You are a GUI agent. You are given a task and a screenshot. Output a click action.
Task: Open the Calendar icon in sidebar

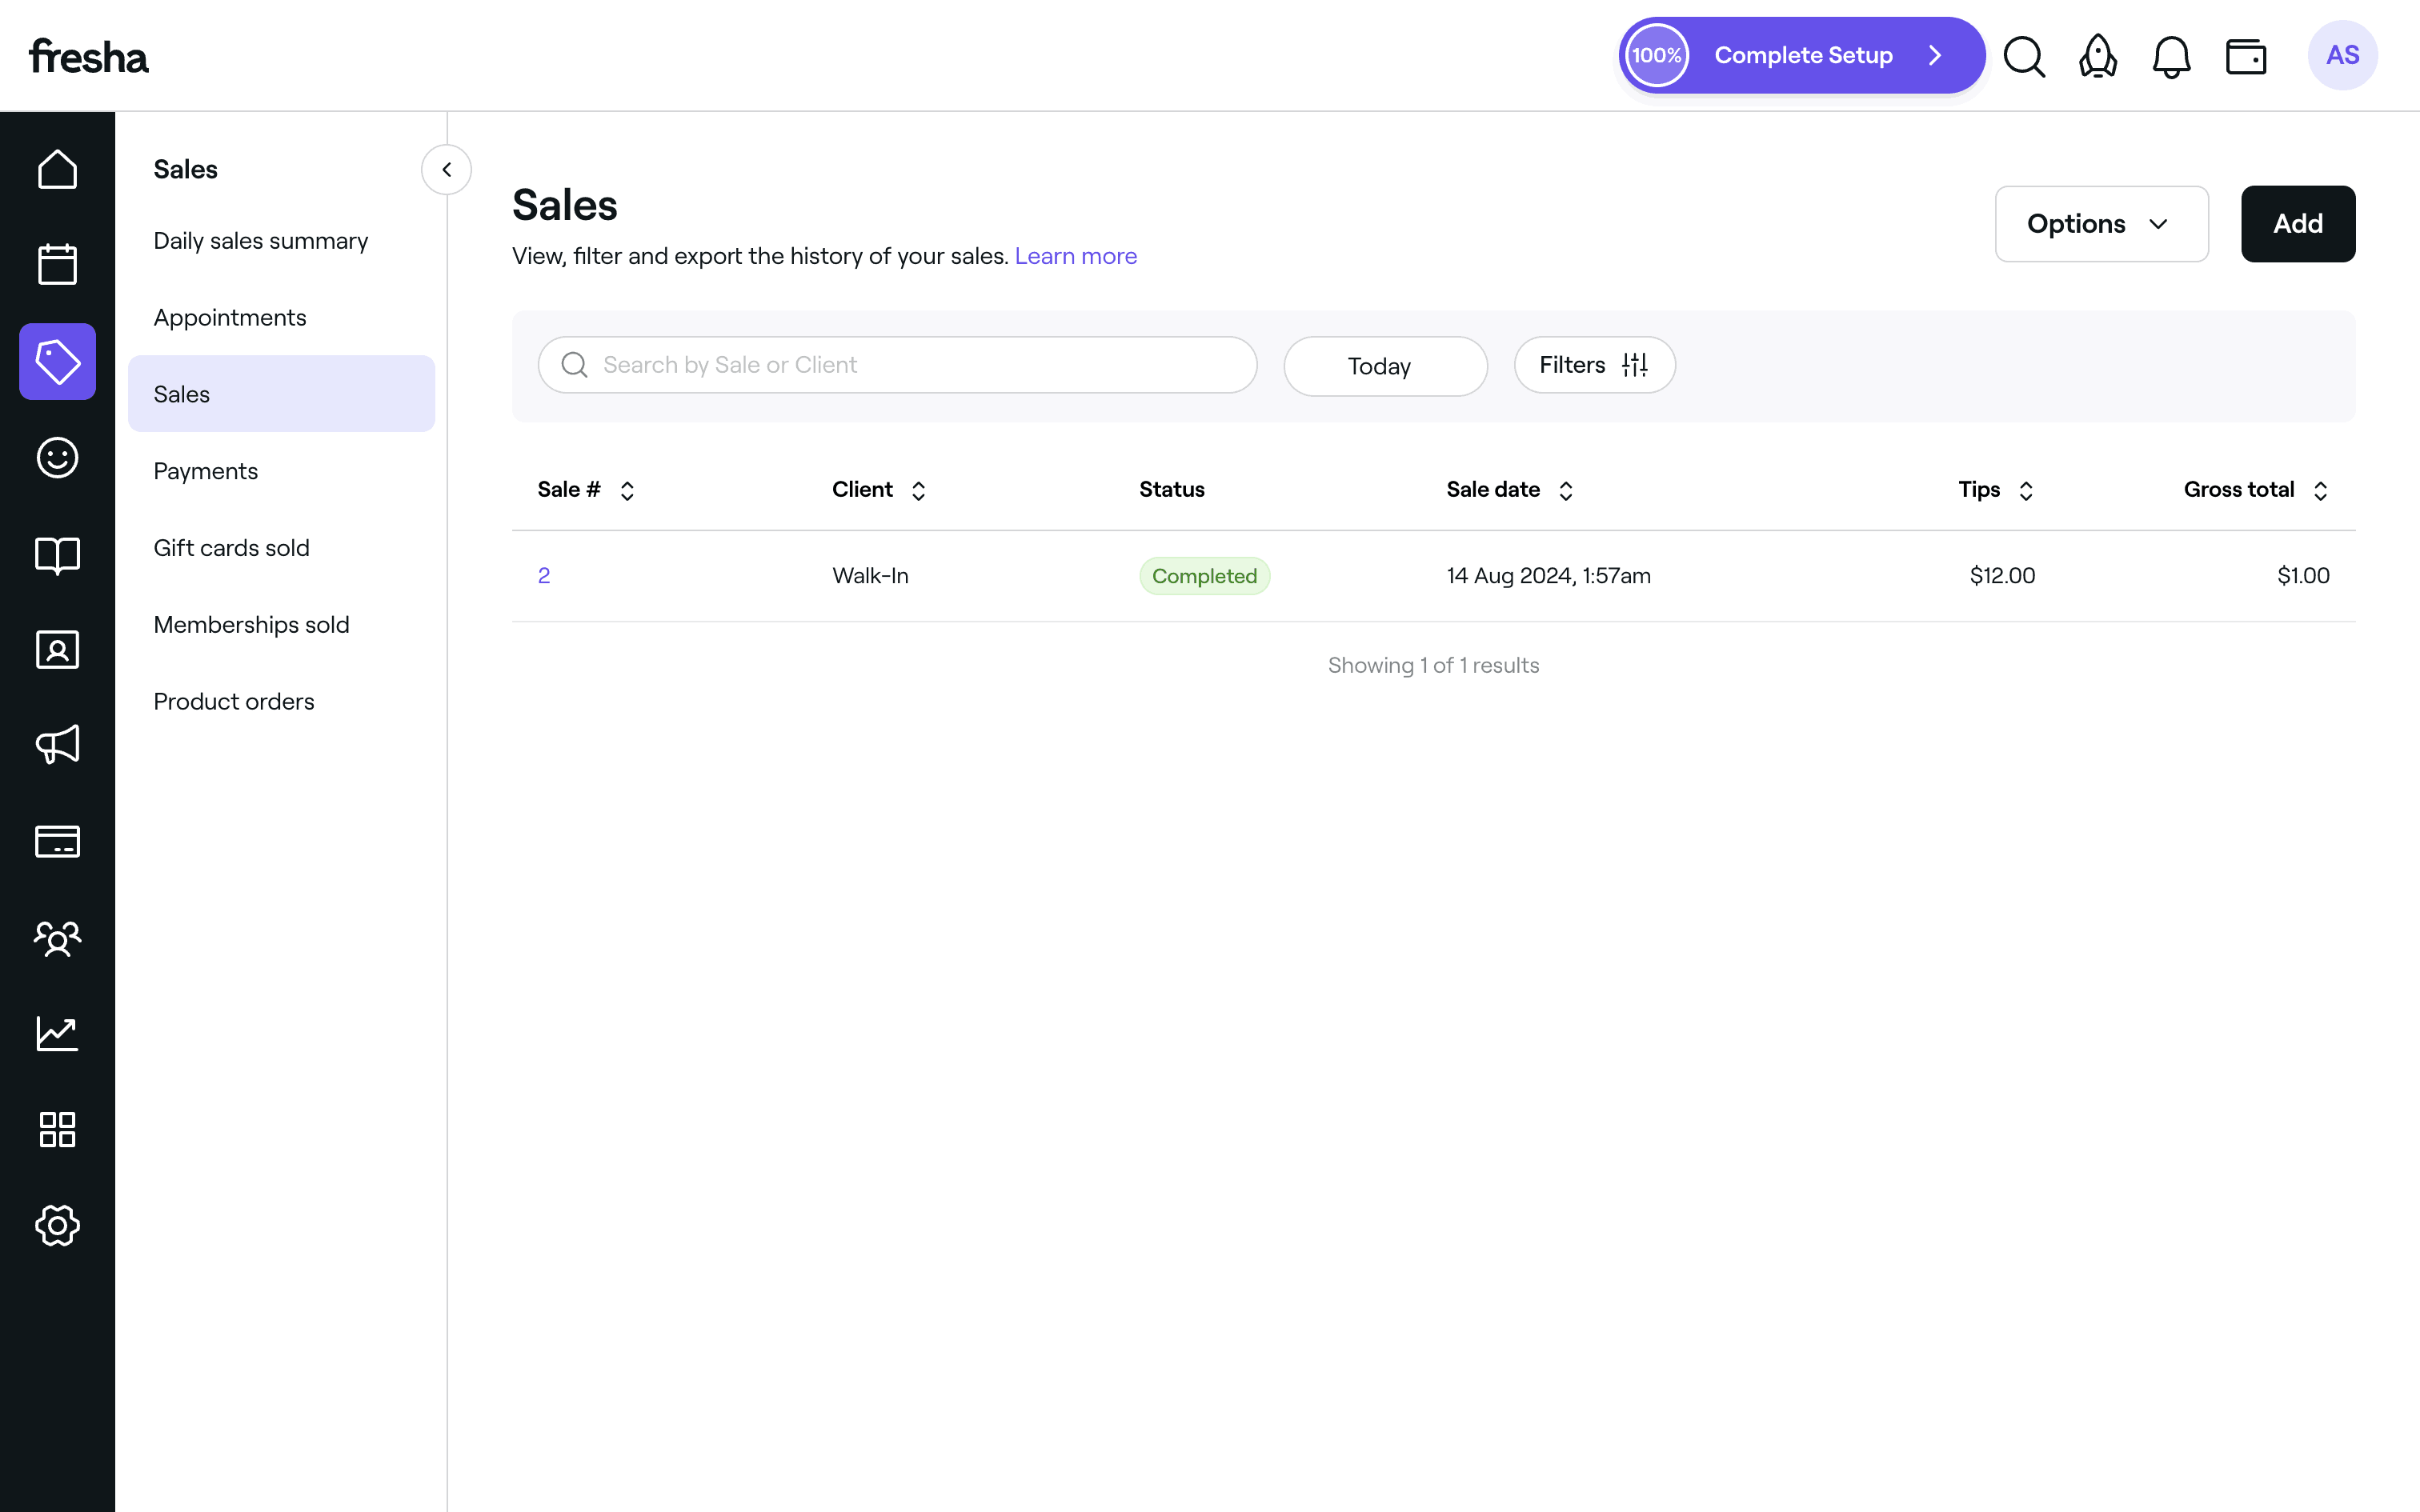click(57, 265)
